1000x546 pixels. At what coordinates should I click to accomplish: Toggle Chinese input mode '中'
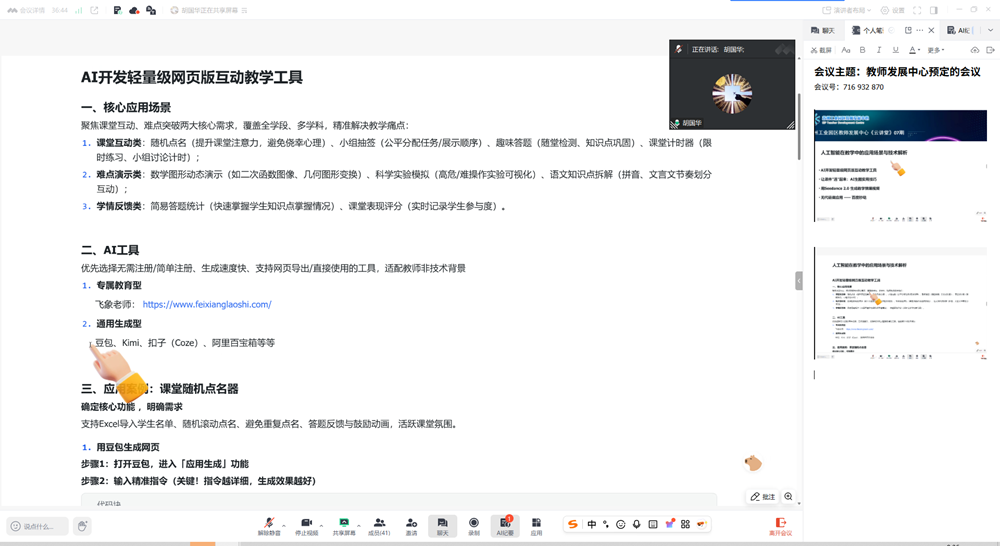tap(592, 524)
